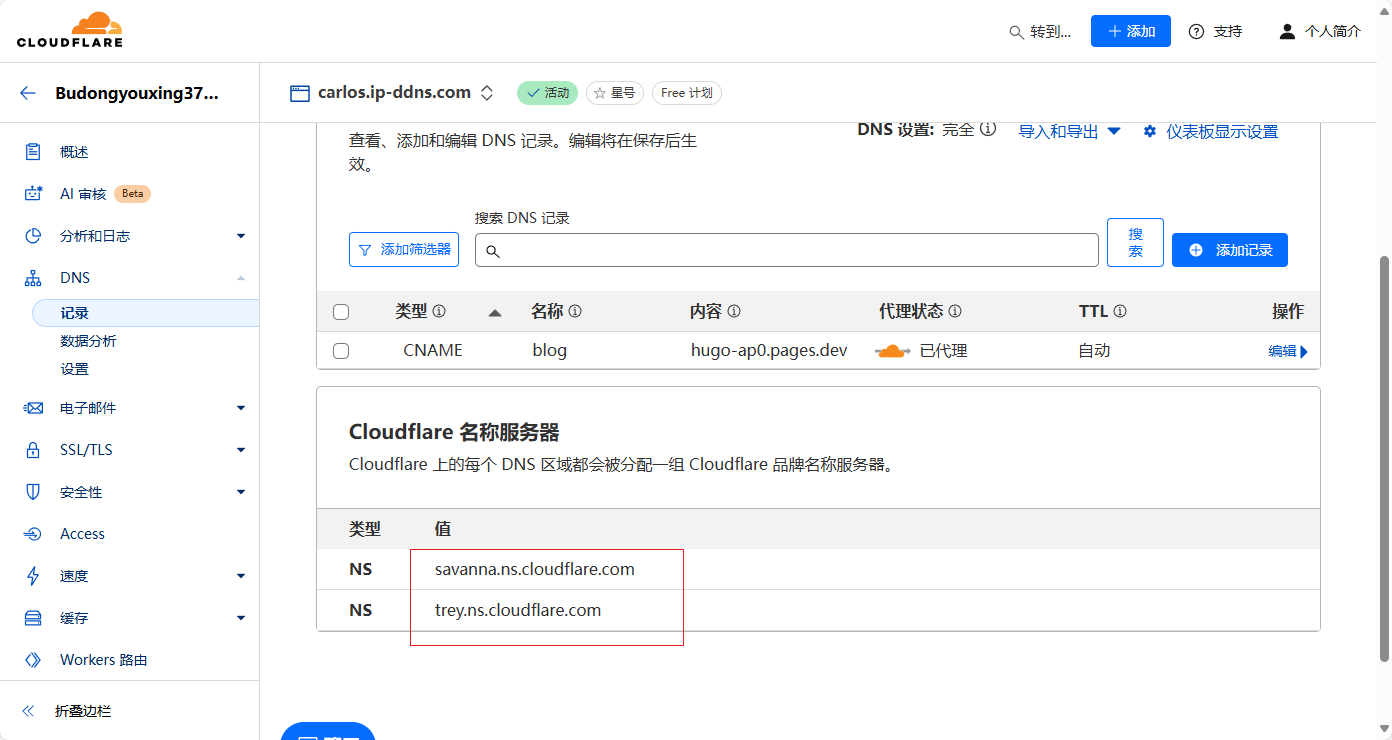1392x740 pixels.
Task: Click the browser window icon beside domain
Action: tap(300, 93)
